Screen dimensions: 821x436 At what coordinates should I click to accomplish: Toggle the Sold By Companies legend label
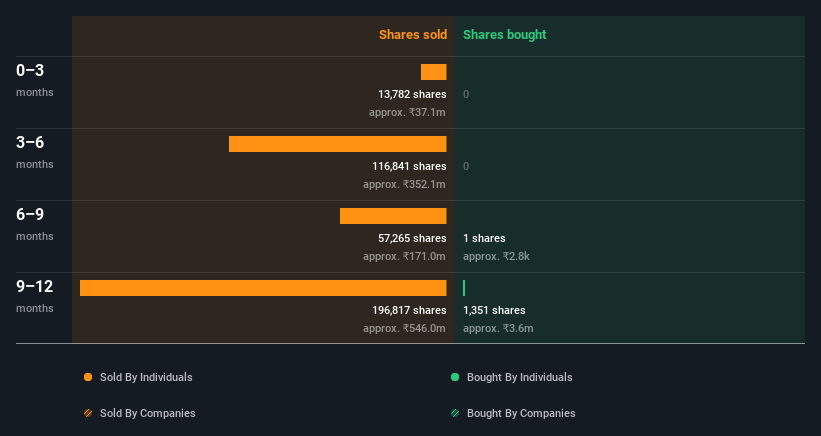(x=148, y=413)
